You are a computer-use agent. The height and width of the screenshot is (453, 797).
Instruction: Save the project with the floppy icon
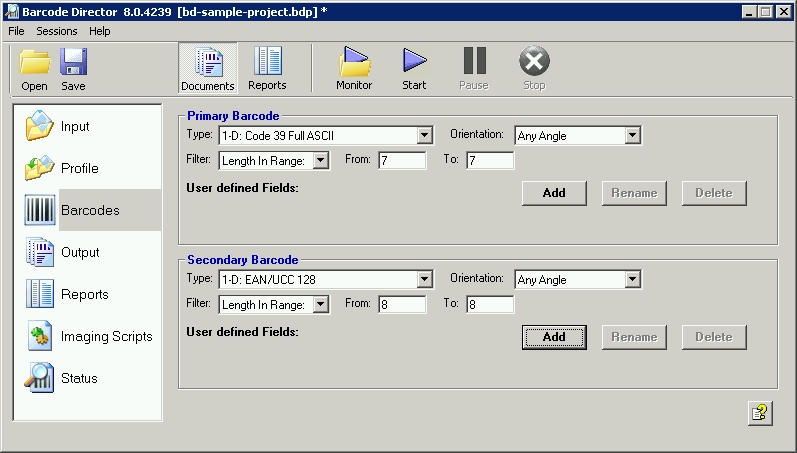coord(73,66)
